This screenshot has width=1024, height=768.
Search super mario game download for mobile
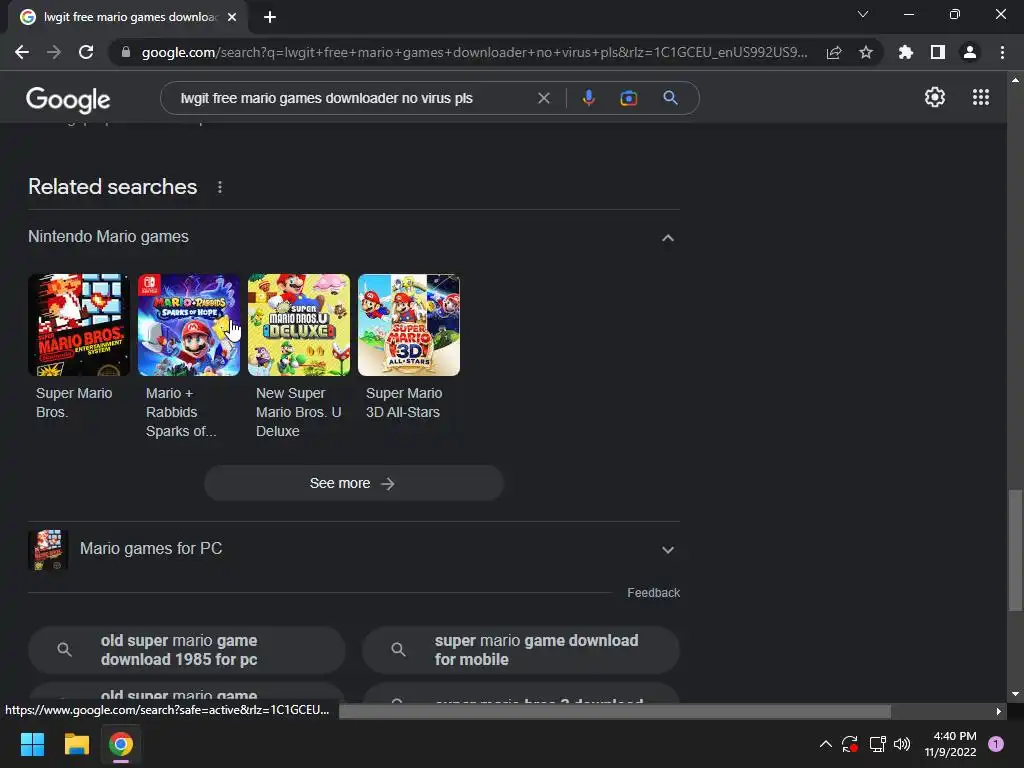(520, 650)
